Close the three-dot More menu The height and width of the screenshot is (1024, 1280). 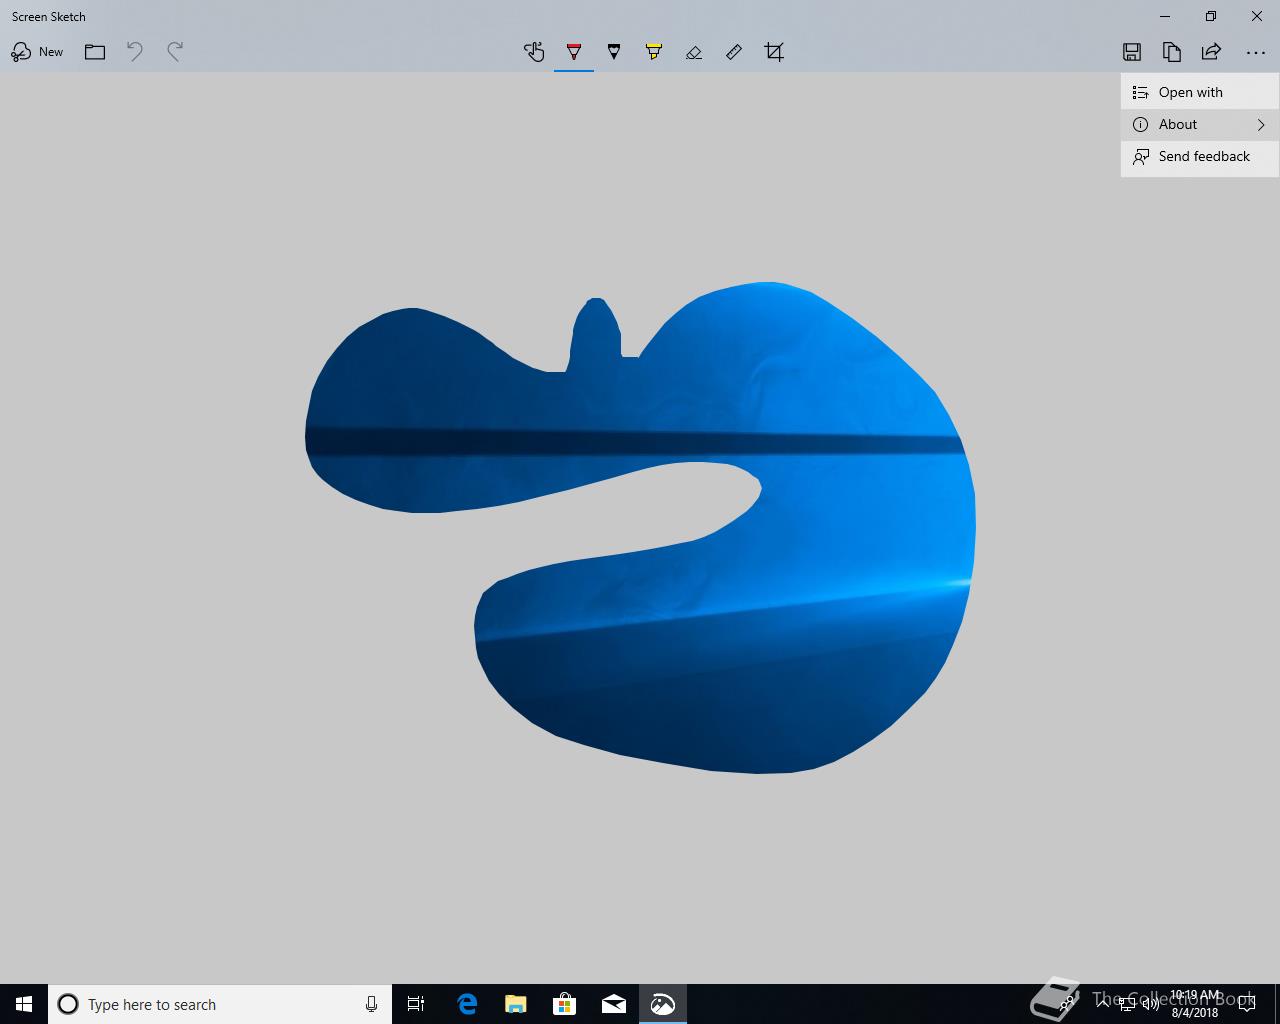pyautogui.click(x=1256, y=52)
